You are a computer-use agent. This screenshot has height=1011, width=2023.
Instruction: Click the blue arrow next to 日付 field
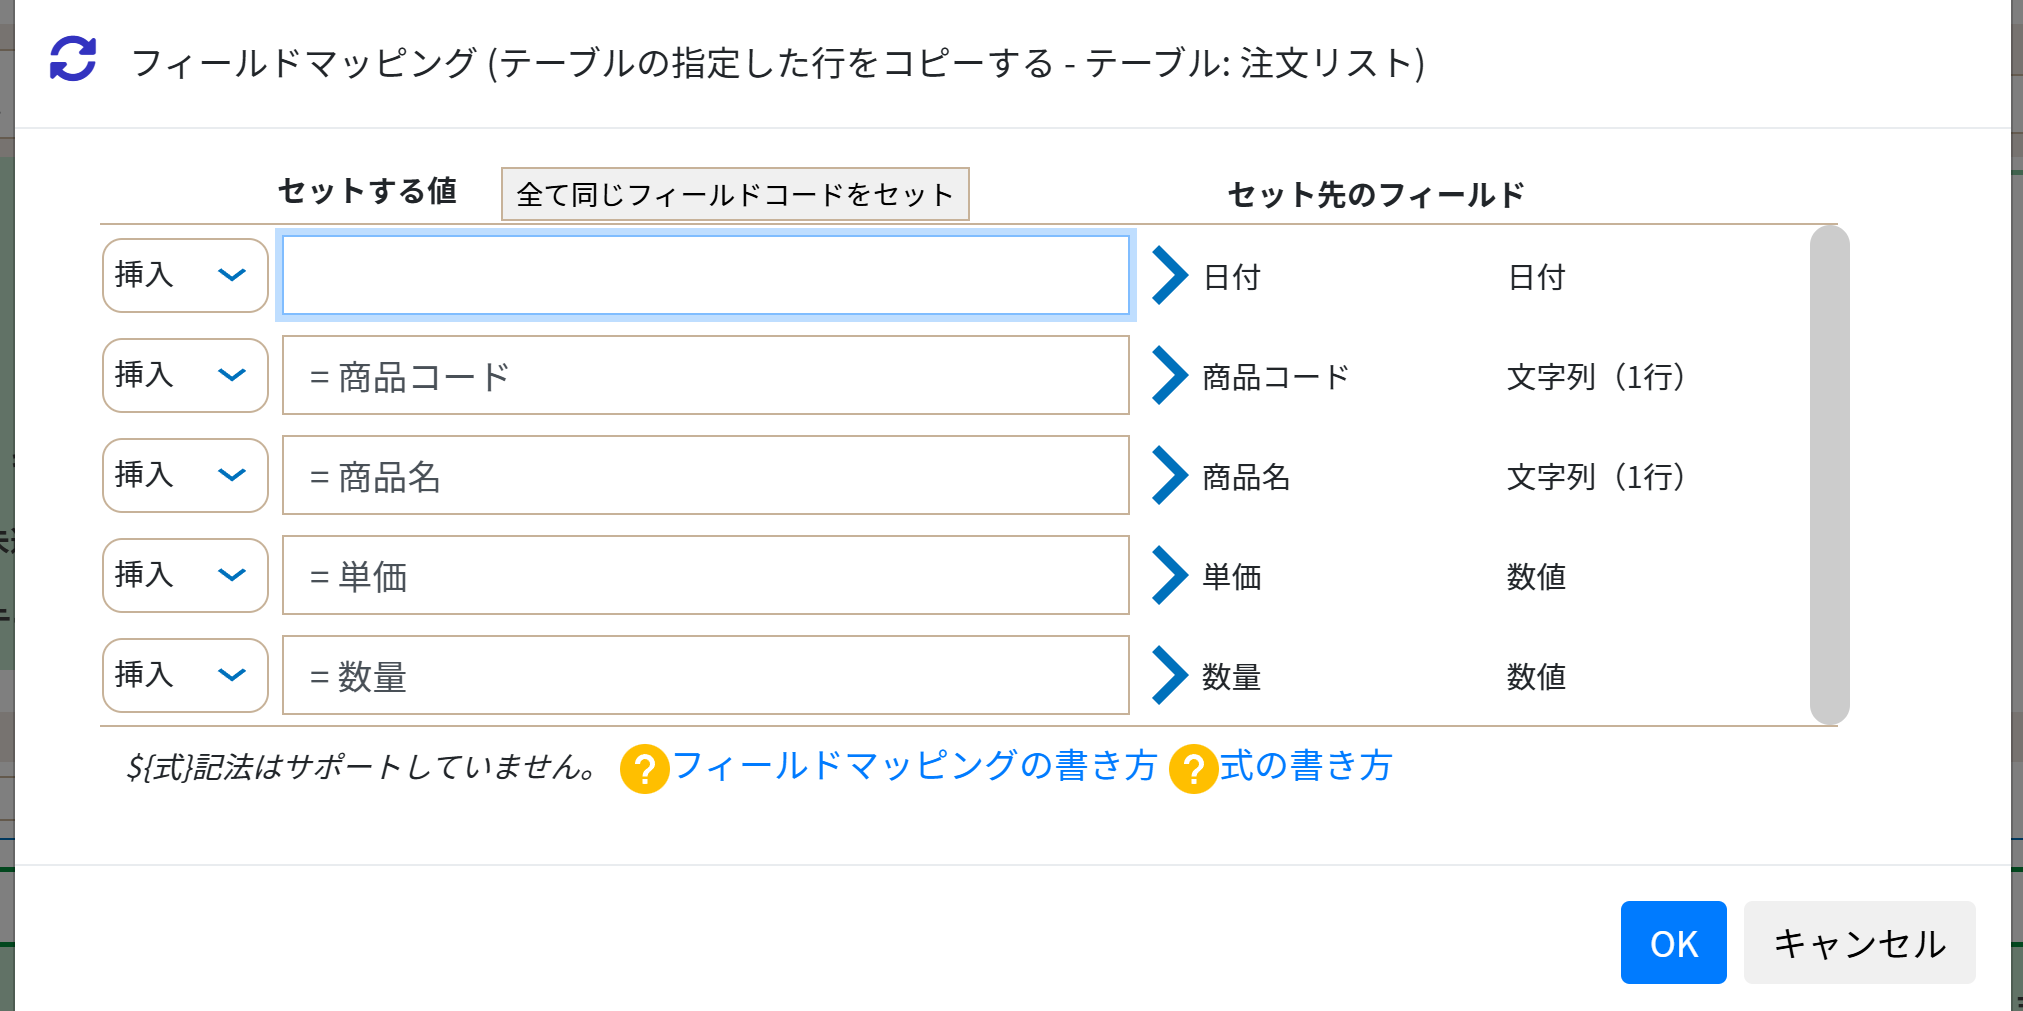1169,275
